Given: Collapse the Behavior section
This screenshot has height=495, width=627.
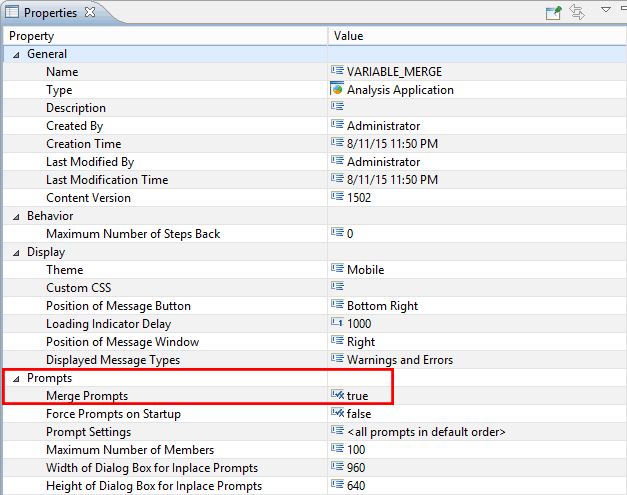Looking at the screenshot, I should point(15,216).
